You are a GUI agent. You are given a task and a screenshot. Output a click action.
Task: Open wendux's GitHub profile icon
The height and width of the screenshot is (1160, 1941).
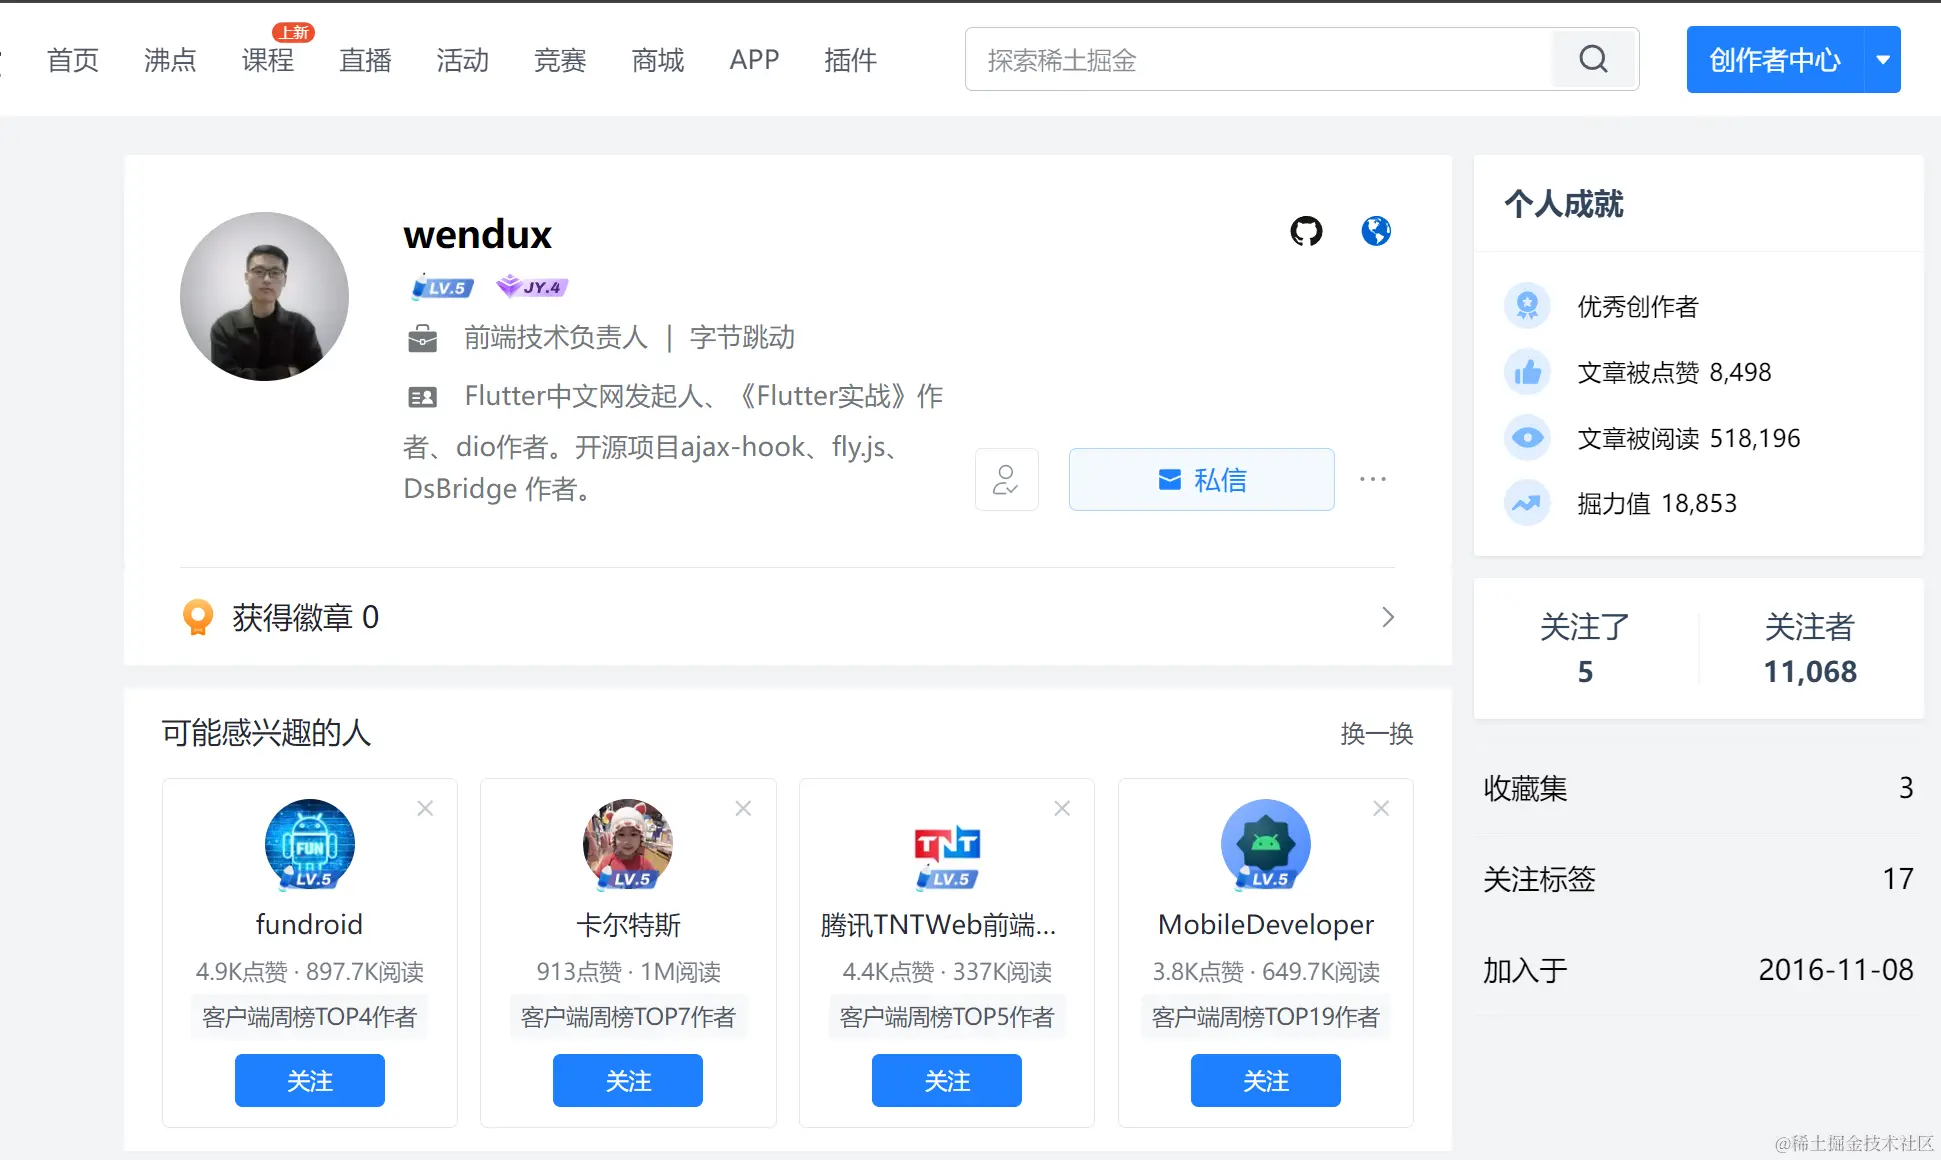click(1305, 231)
